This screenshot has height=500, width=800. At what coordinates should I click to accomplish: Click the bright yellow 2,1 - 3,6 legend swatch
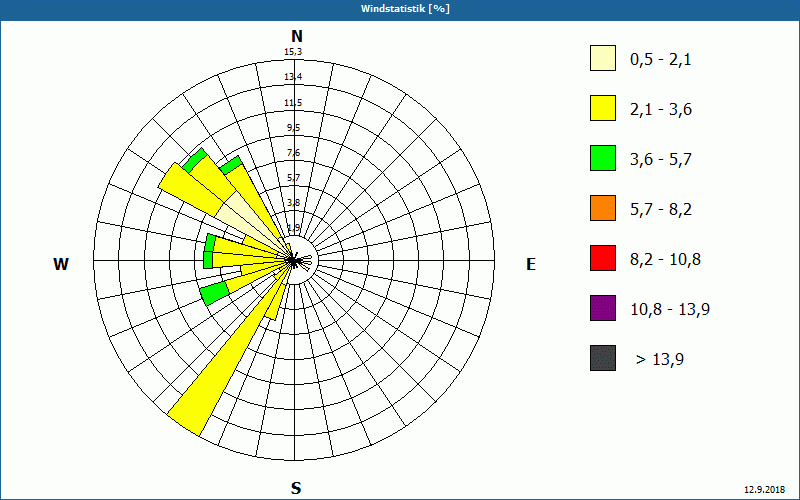point(603,108)
